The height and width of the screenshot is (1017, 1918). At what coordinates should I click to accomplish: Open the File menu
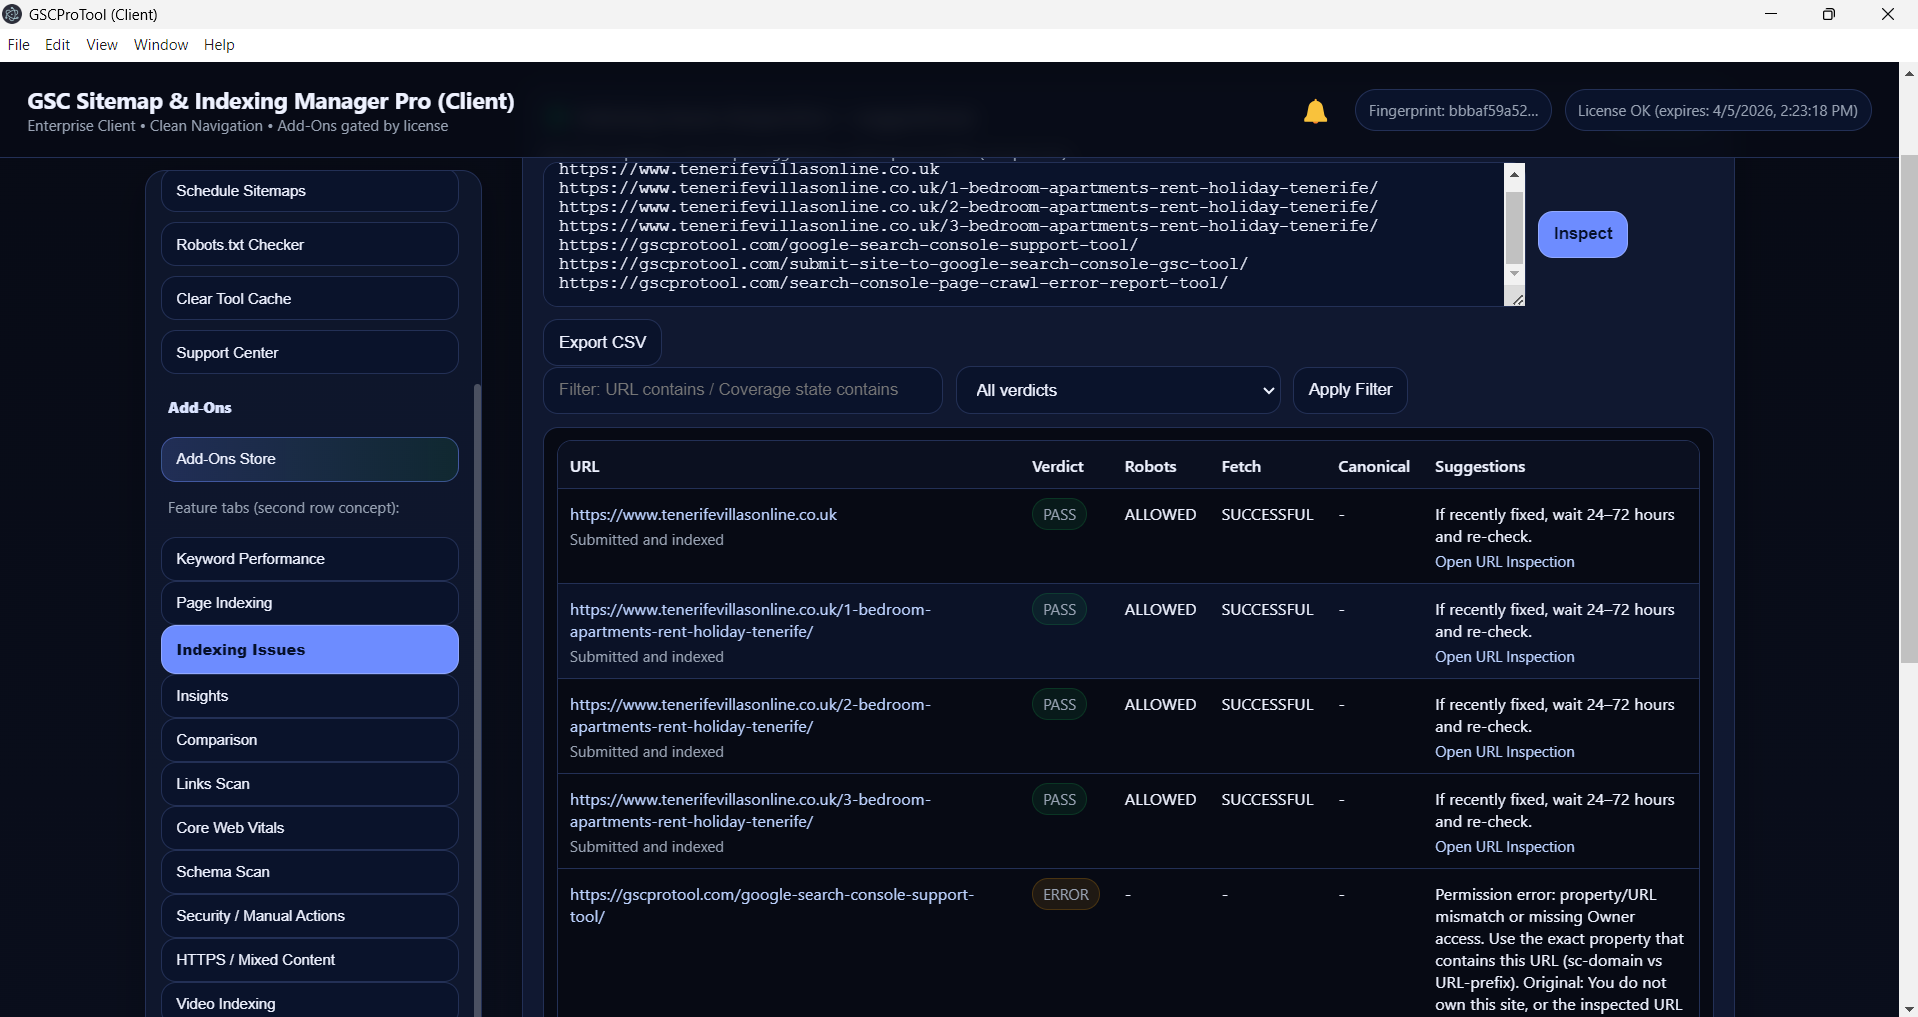(18, 45)
